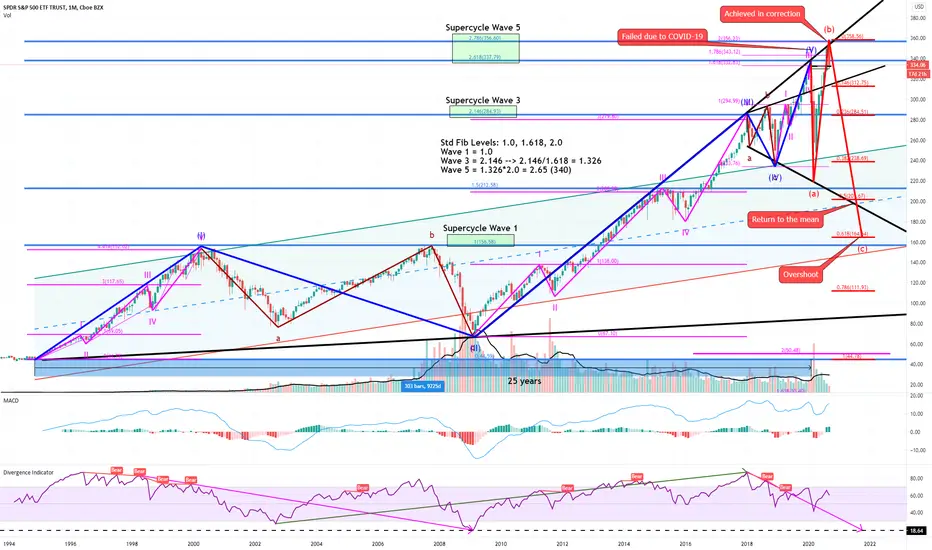The image size is (932, 550).
Task: Click the 2008 label on time axis
Action: [x=439, y=543]
